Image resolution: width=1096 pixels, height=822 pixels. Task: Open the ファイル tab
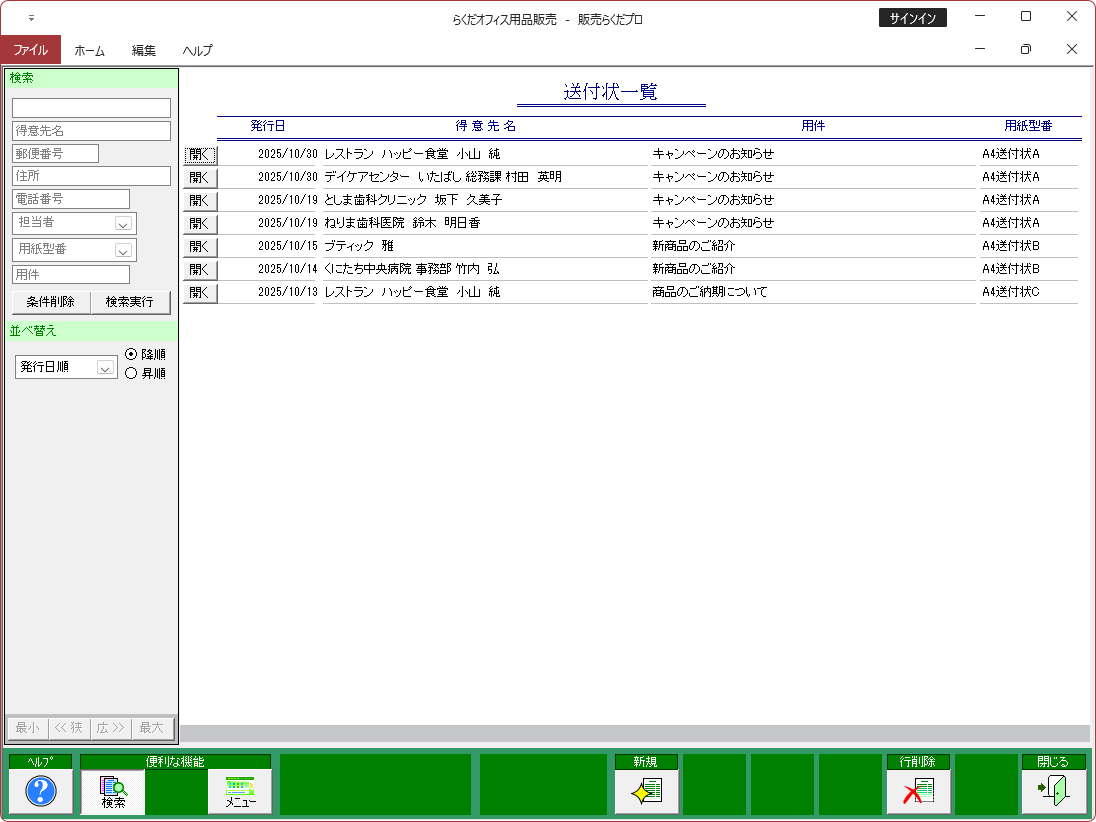[x=30, y=50]
